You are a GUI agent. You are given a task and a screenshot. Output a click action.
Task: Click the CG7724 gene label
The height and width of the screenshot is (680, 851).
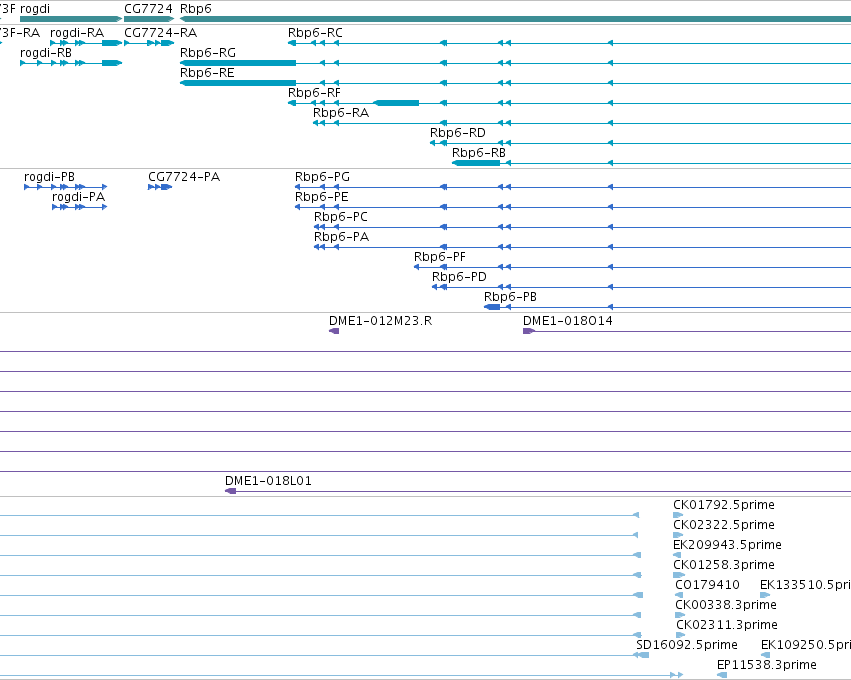click(x=148, y=9)
